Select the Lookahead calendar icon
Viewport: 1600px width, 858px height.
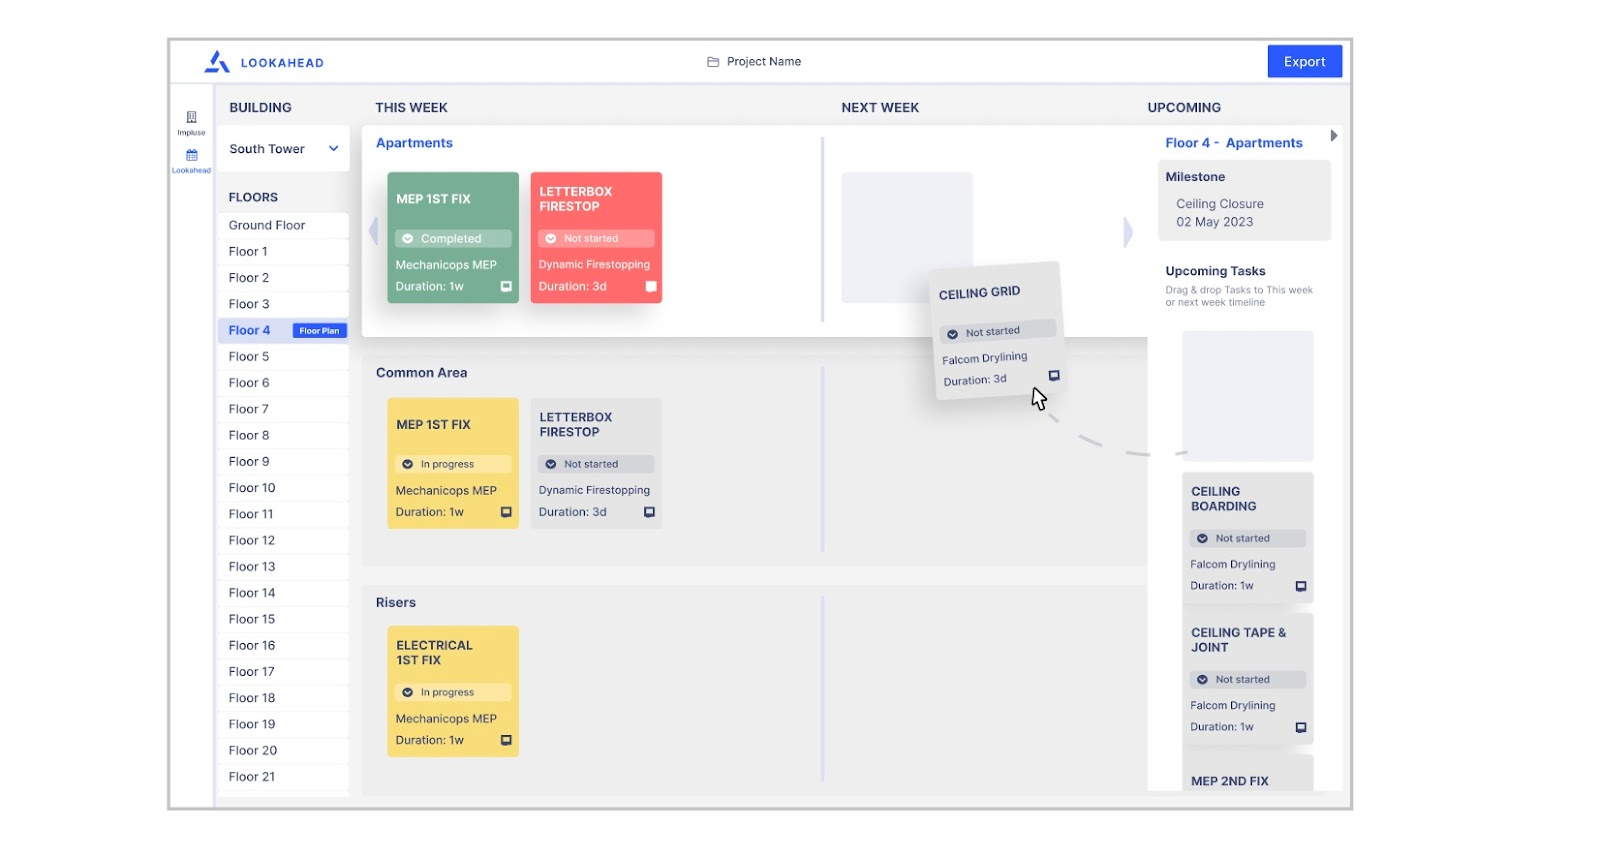[191, 157]
